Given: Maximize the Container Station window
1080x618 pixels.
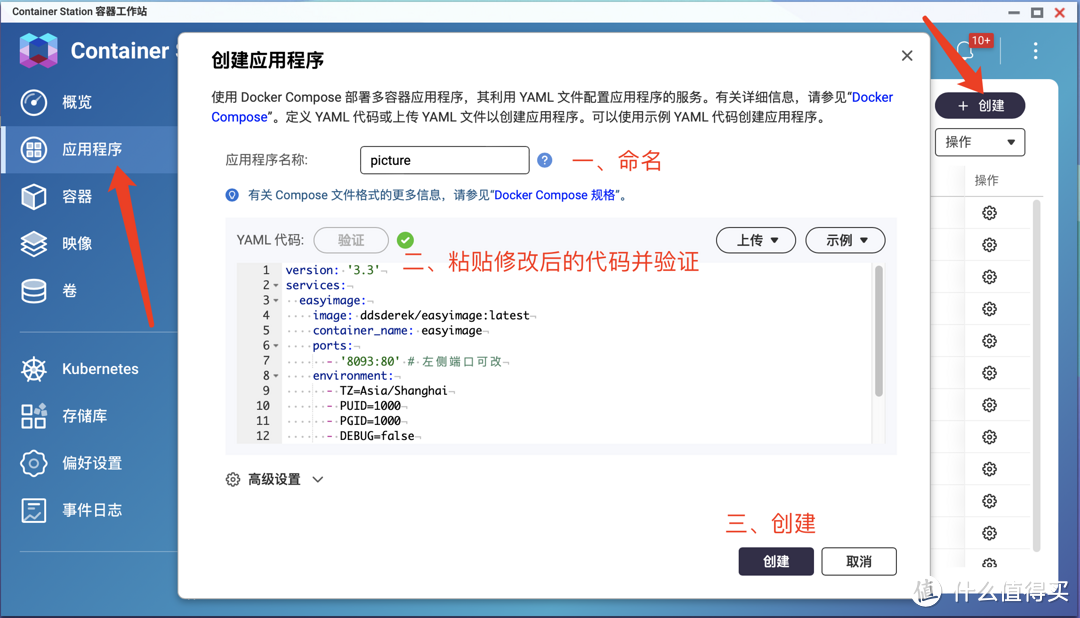Looking at the screenshot, I should 1037,12.
